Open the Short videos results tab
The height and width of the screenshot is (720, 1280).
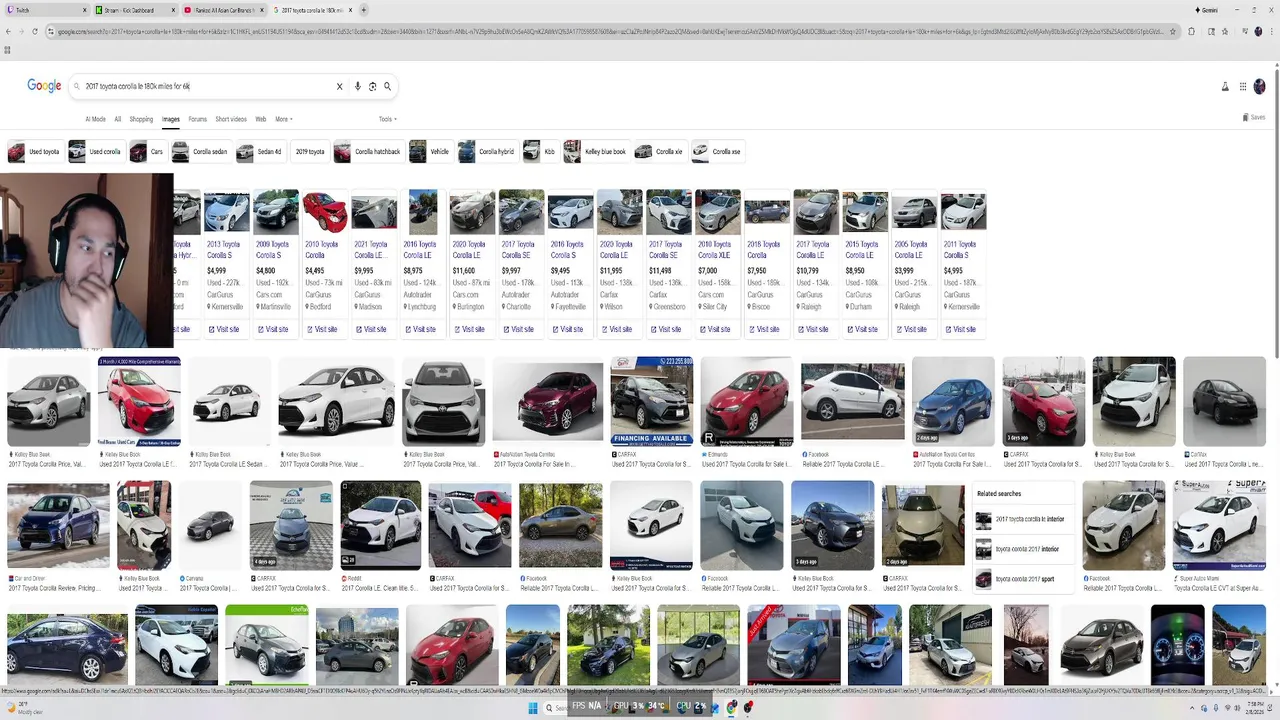click(231, 119)
